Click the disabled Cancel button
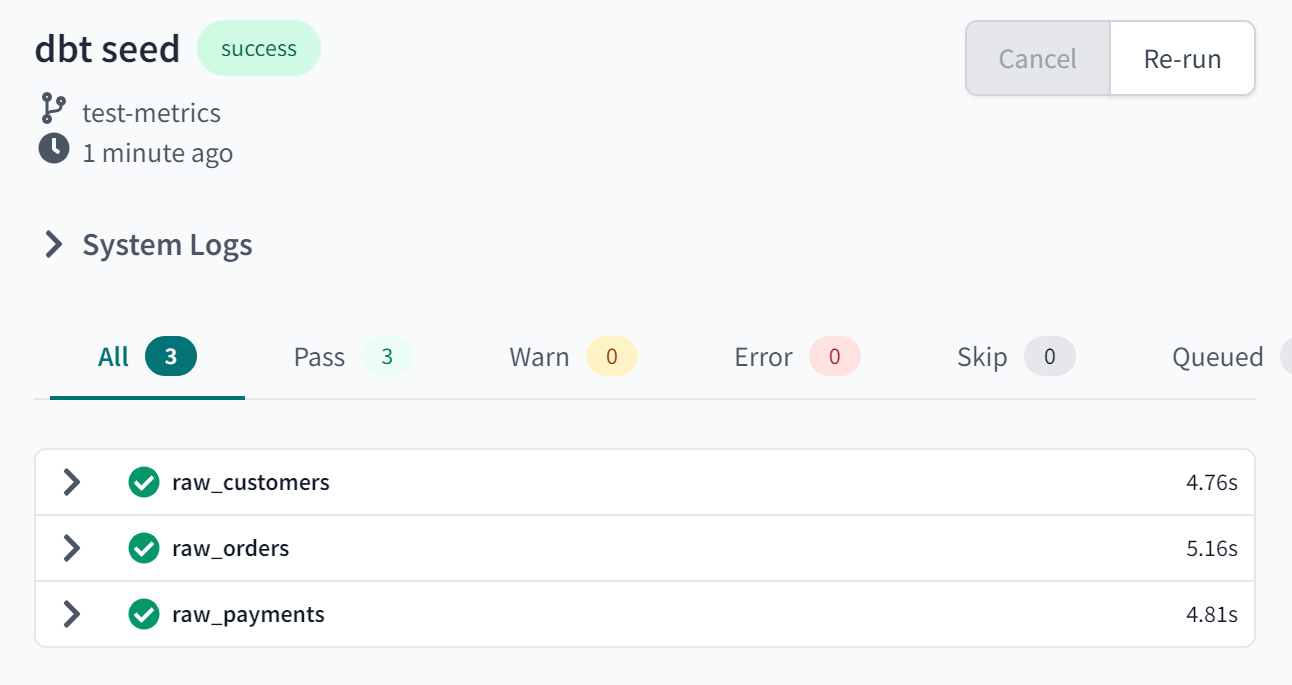Screen dimensions: 1292x685 pos(1037,58)
